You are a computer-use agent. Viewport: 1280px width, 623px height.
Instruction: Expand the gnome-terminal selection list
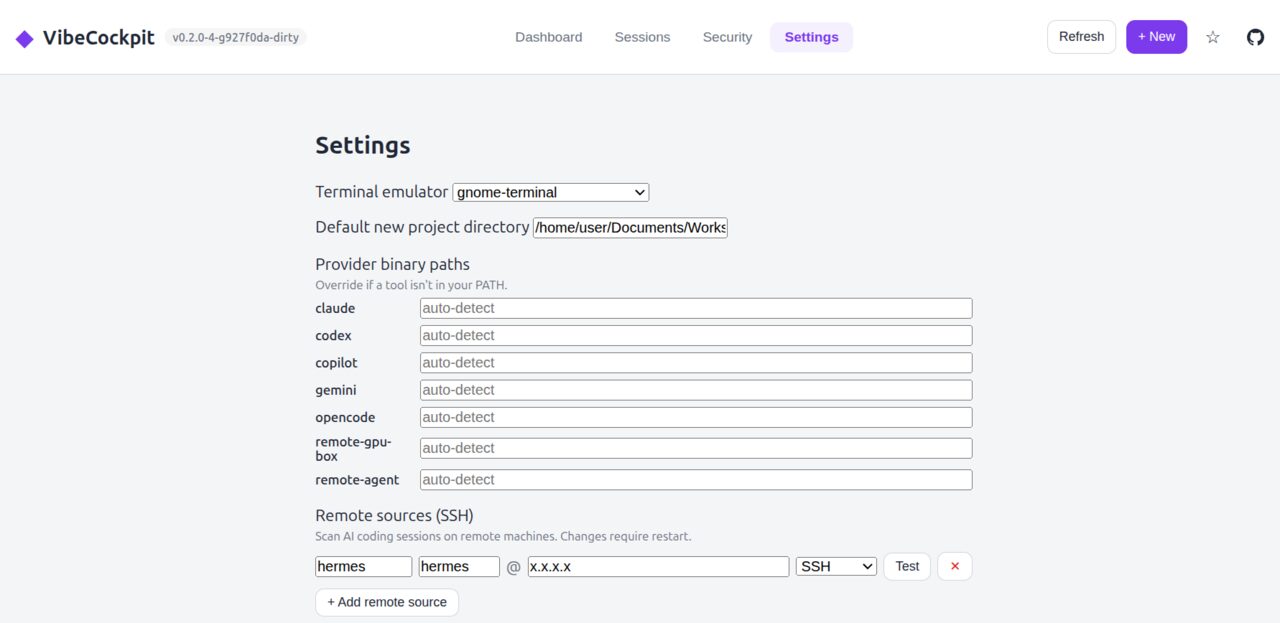pyautogui.click(x=549, y=192)
